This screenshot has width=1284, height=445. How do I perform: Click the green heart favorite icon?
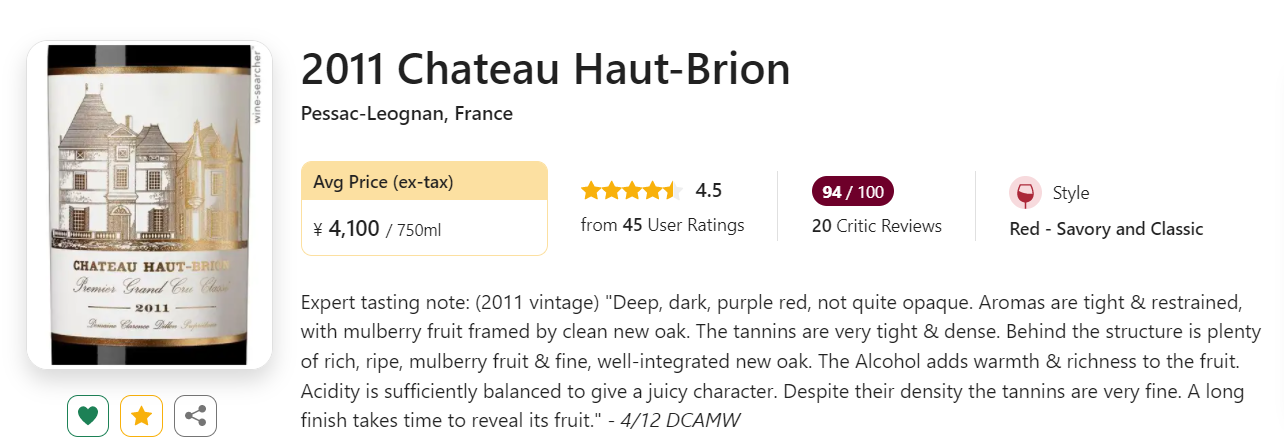click(x=88, y=416)
